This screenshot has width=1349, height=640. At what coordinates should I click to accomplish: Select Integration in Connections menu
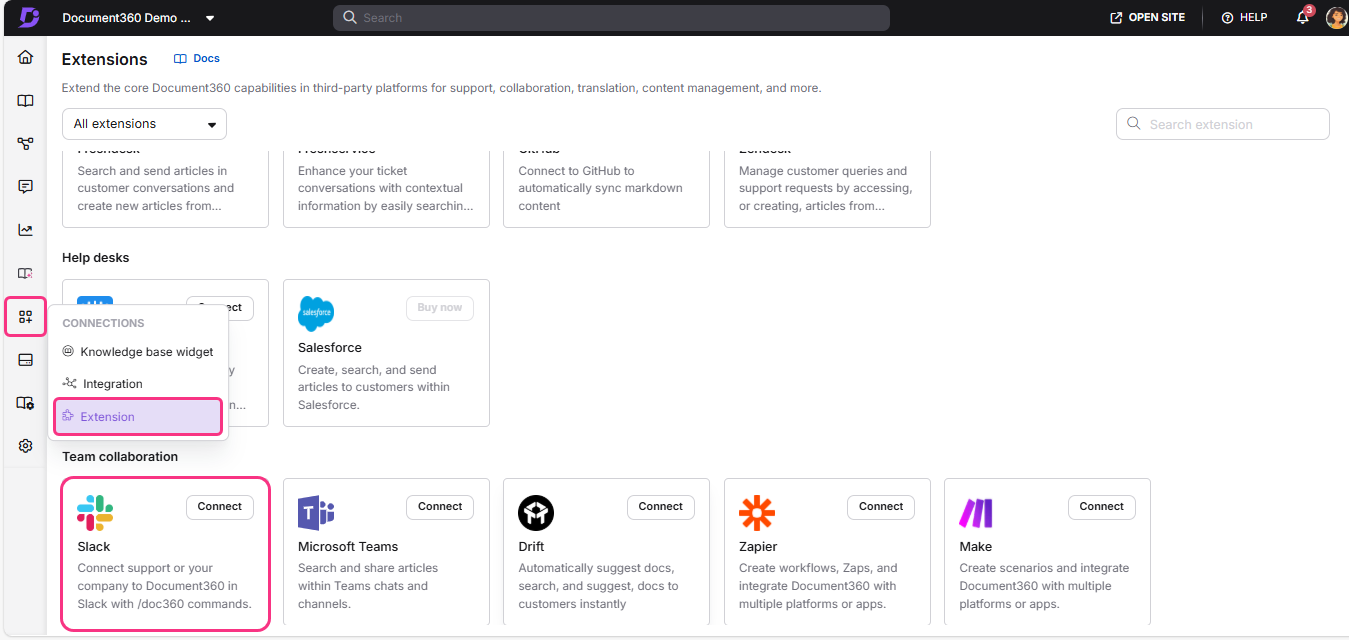(112, 384)
